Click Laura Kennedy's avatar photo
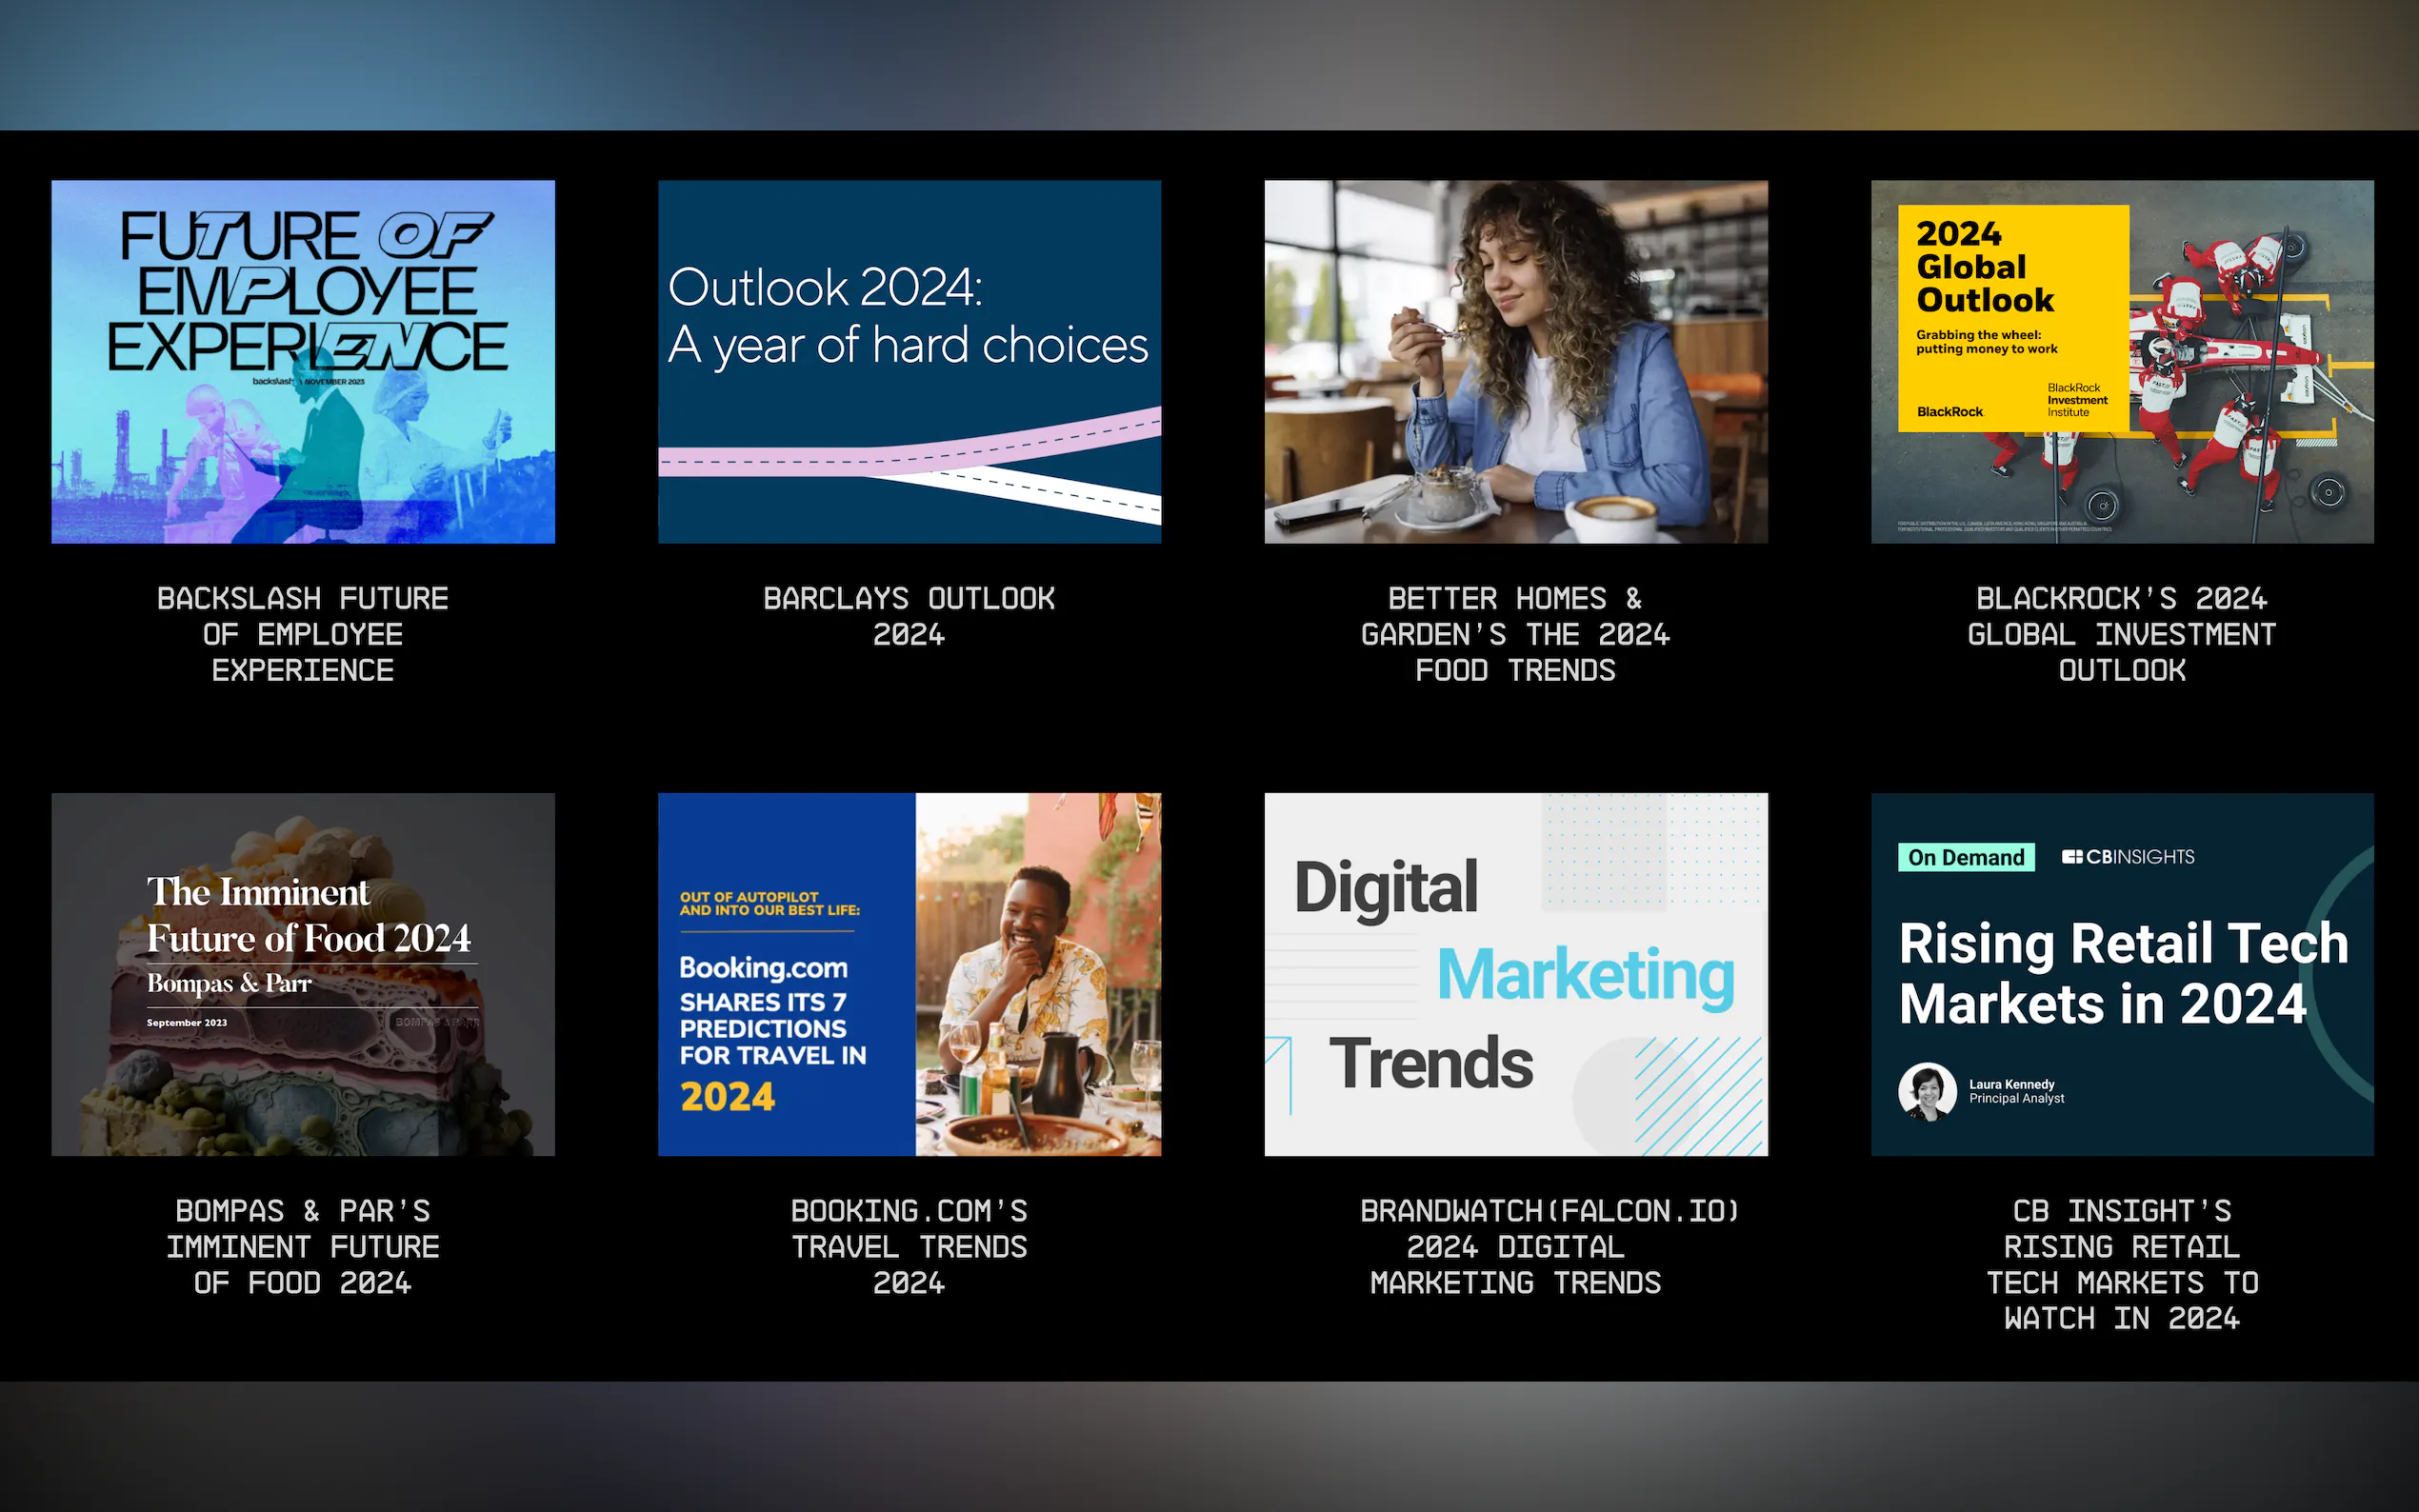2419x1512 pixels. click(1927, 1091)
